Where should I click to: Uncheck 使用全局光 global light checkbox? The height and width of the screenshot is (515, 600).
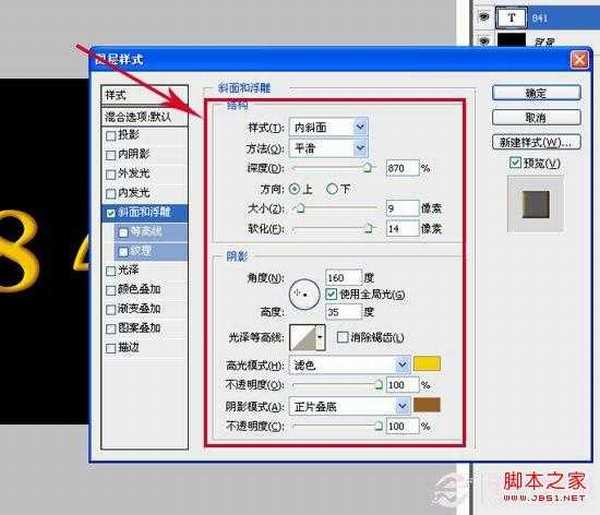click(x=332, y=294)
